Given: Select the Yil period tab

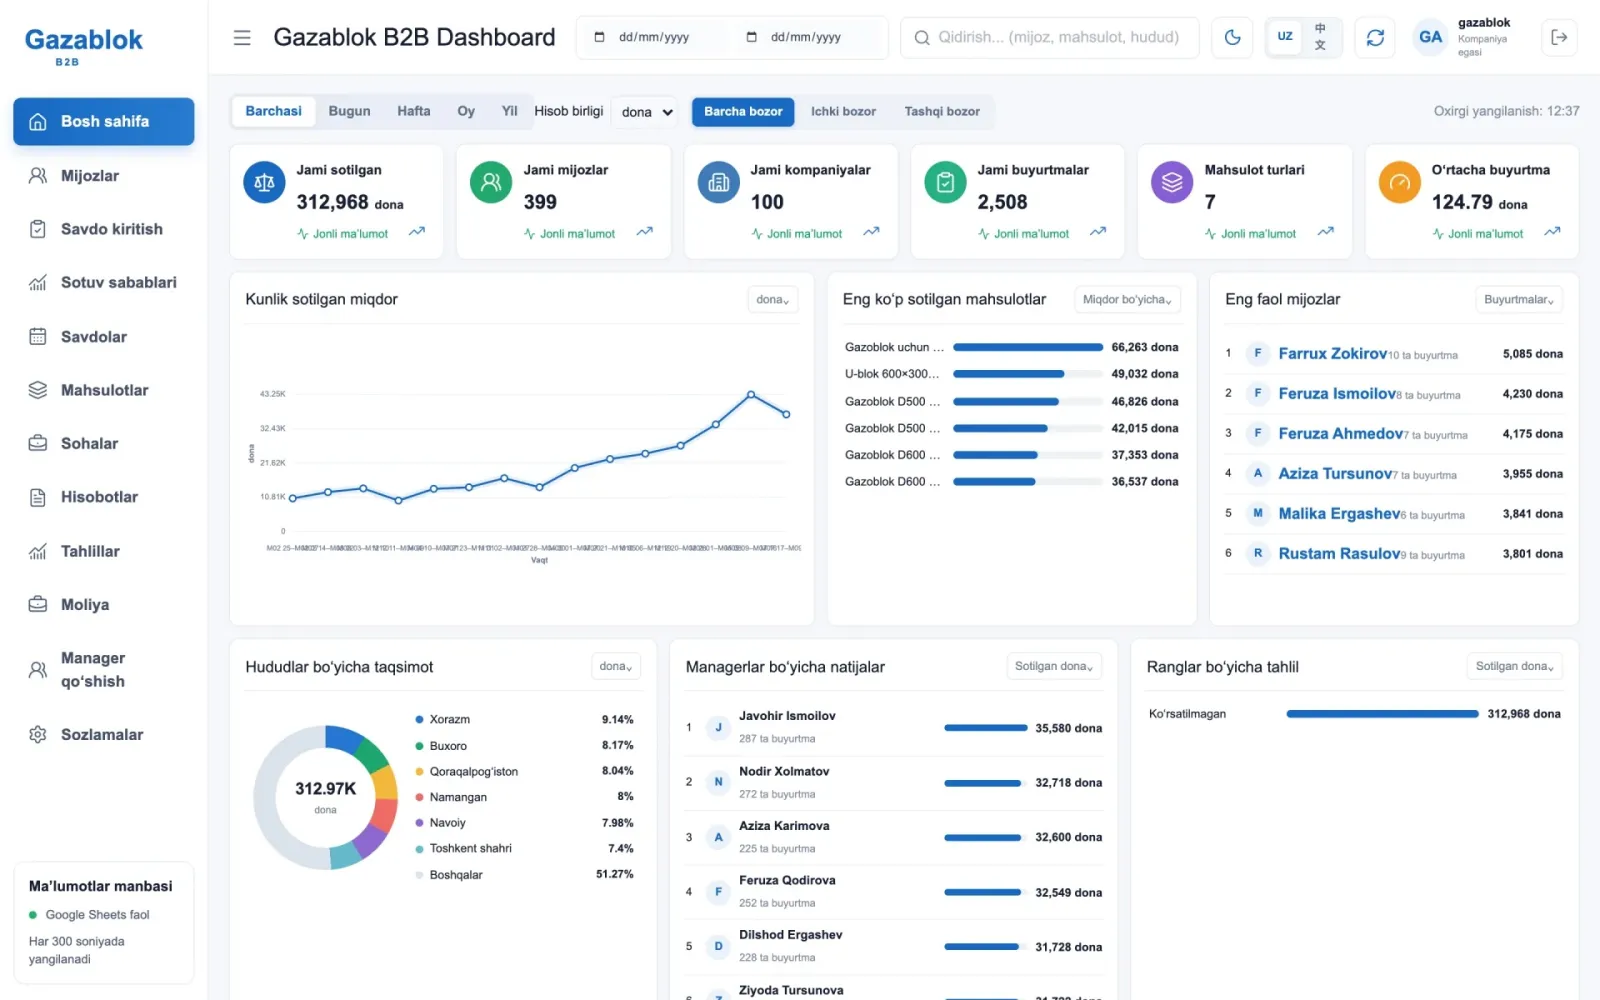Looking at the screenshot, I should click(509, 112).
